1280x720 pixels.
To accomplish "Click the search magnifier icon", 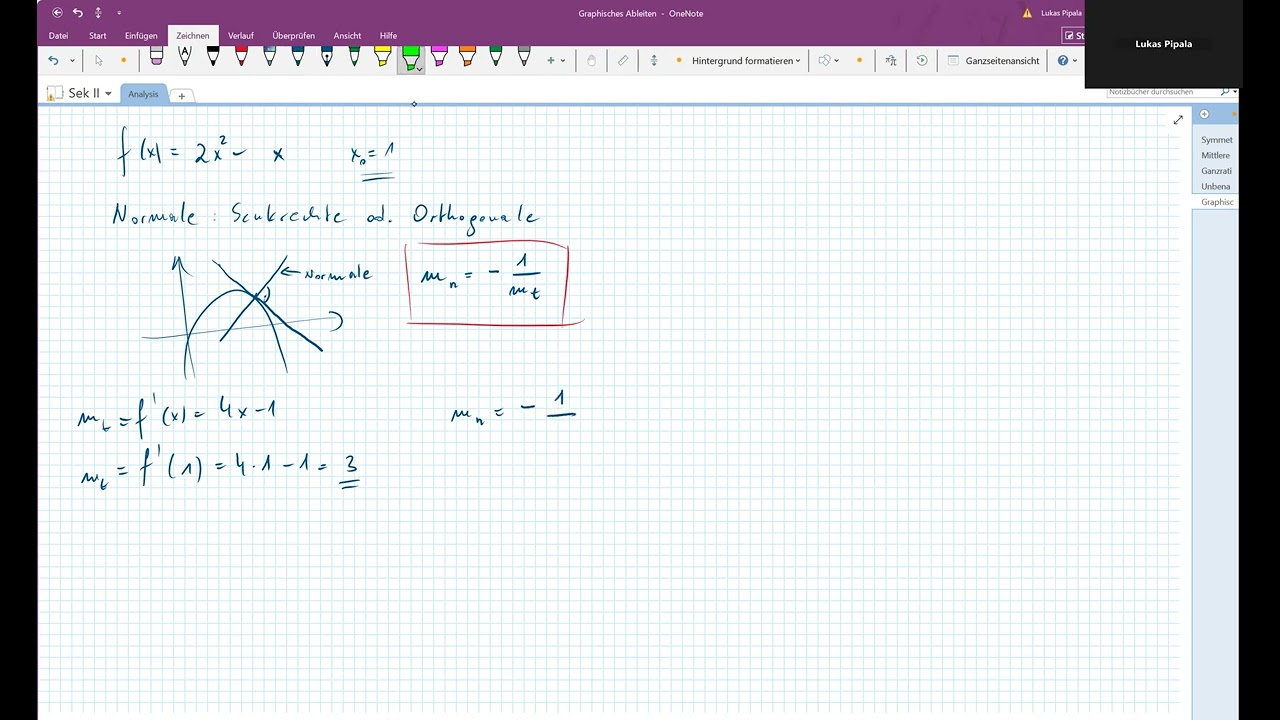I will pyautogui.click(x=1224, y=91).
